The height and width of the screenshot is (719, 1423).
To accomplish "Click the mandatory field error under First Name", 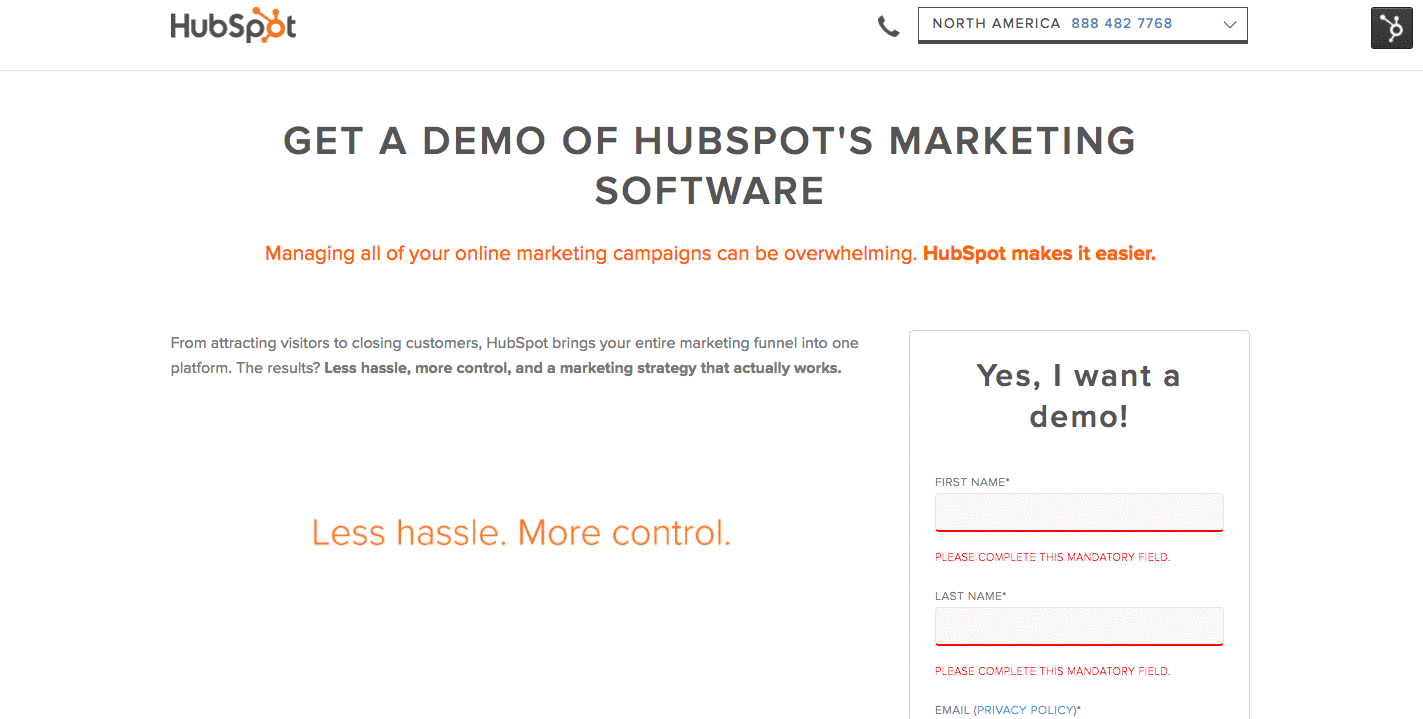I will (1052, 557).
